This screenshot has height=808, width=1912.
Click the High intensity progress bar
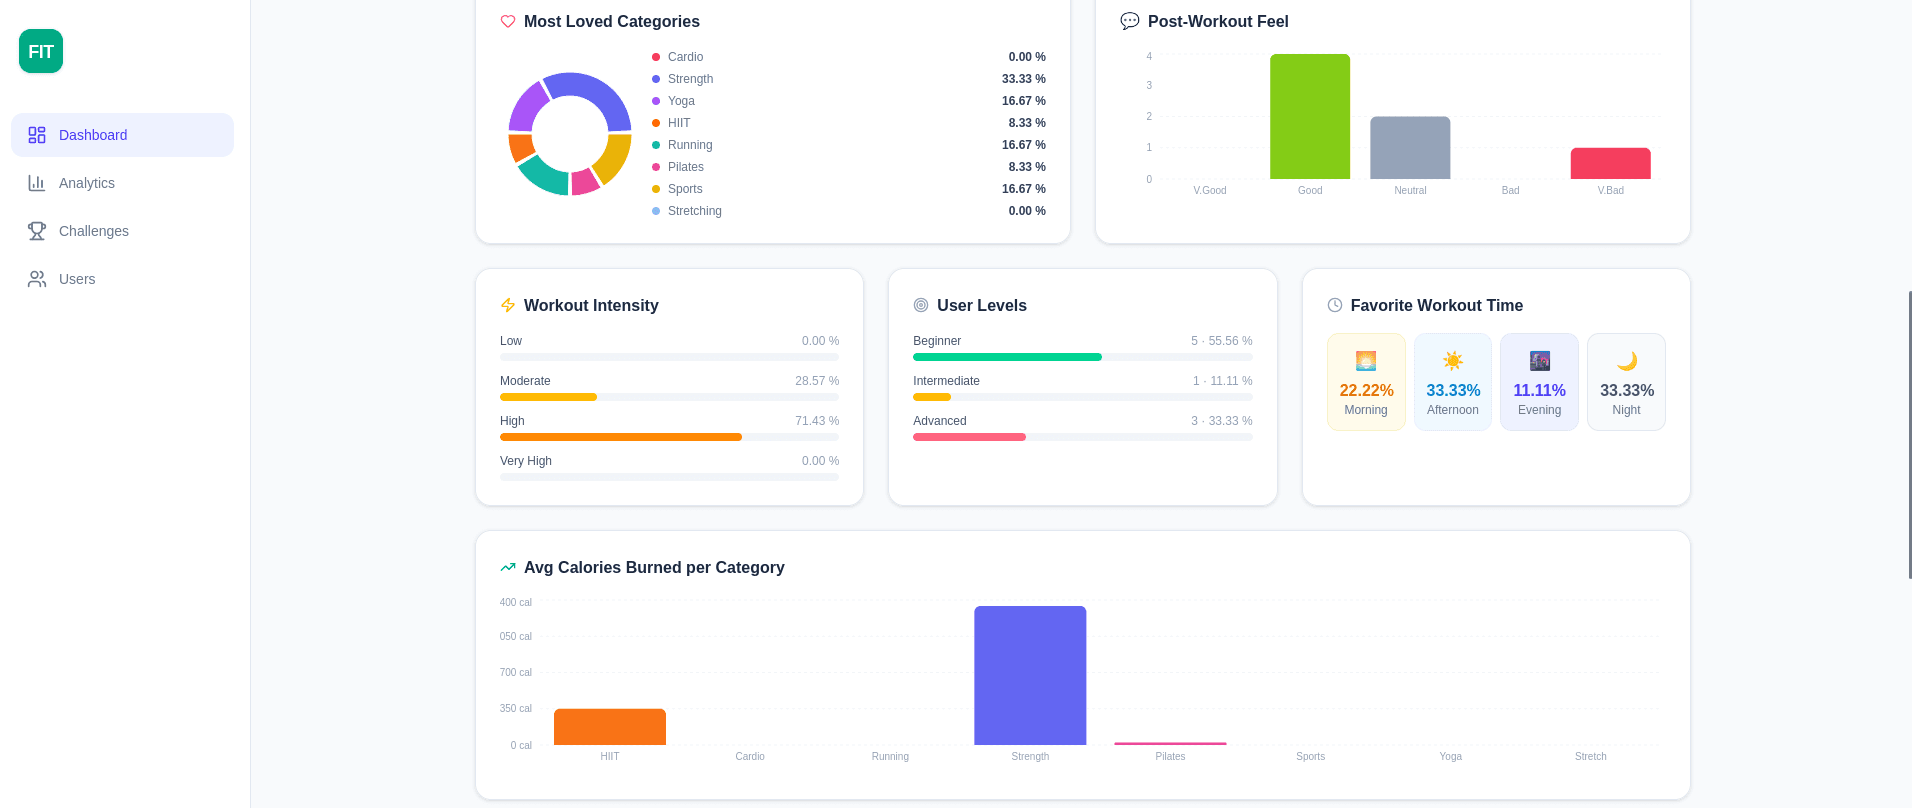pyautogui.click(x=669, y=437)
